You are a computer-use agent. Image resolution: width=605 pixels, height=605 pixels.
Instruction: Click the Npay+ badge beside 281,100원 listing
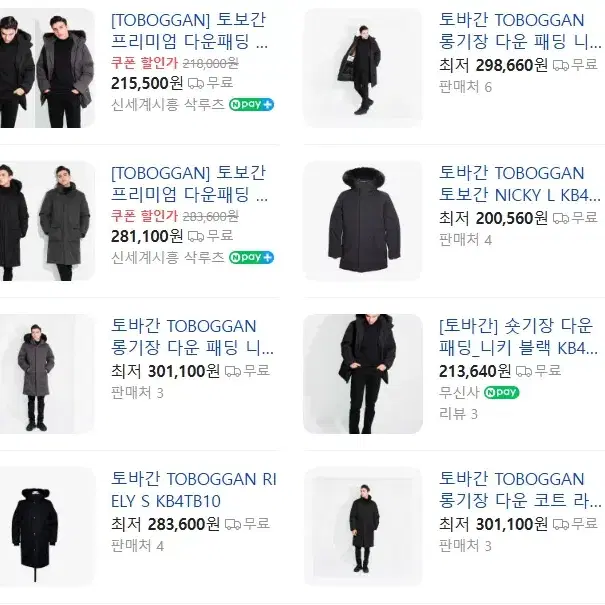pyautogui.click(x=251, y=257)
